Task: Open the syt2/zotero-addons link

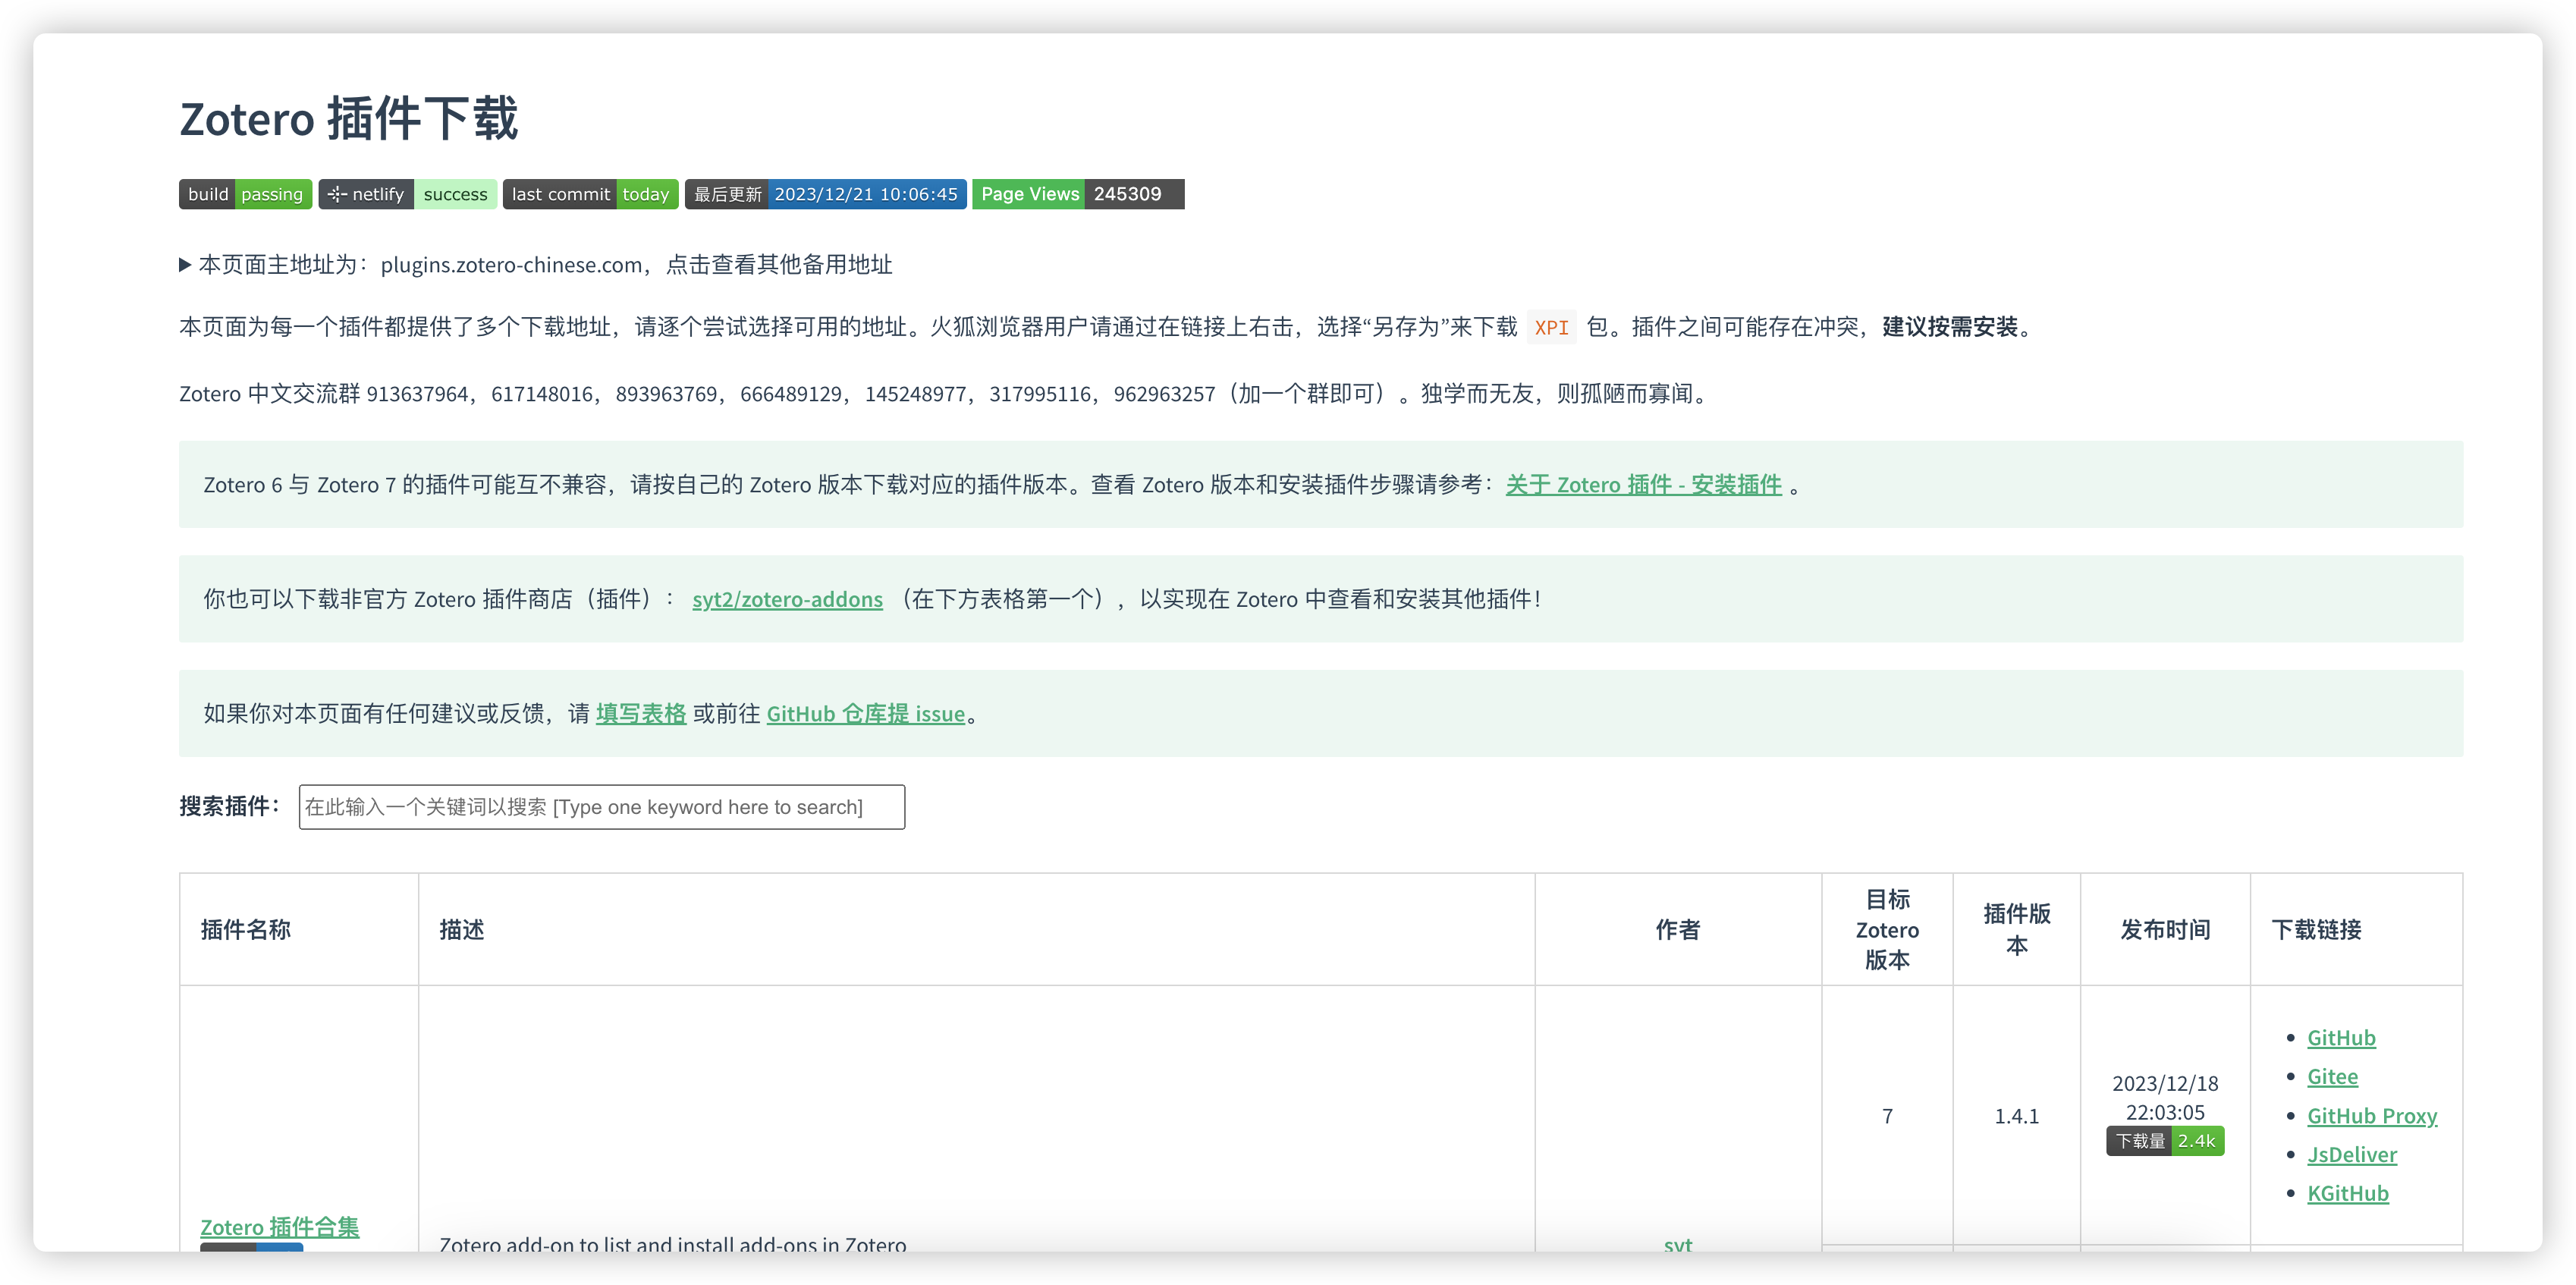Action: click(x=787, y=599)
